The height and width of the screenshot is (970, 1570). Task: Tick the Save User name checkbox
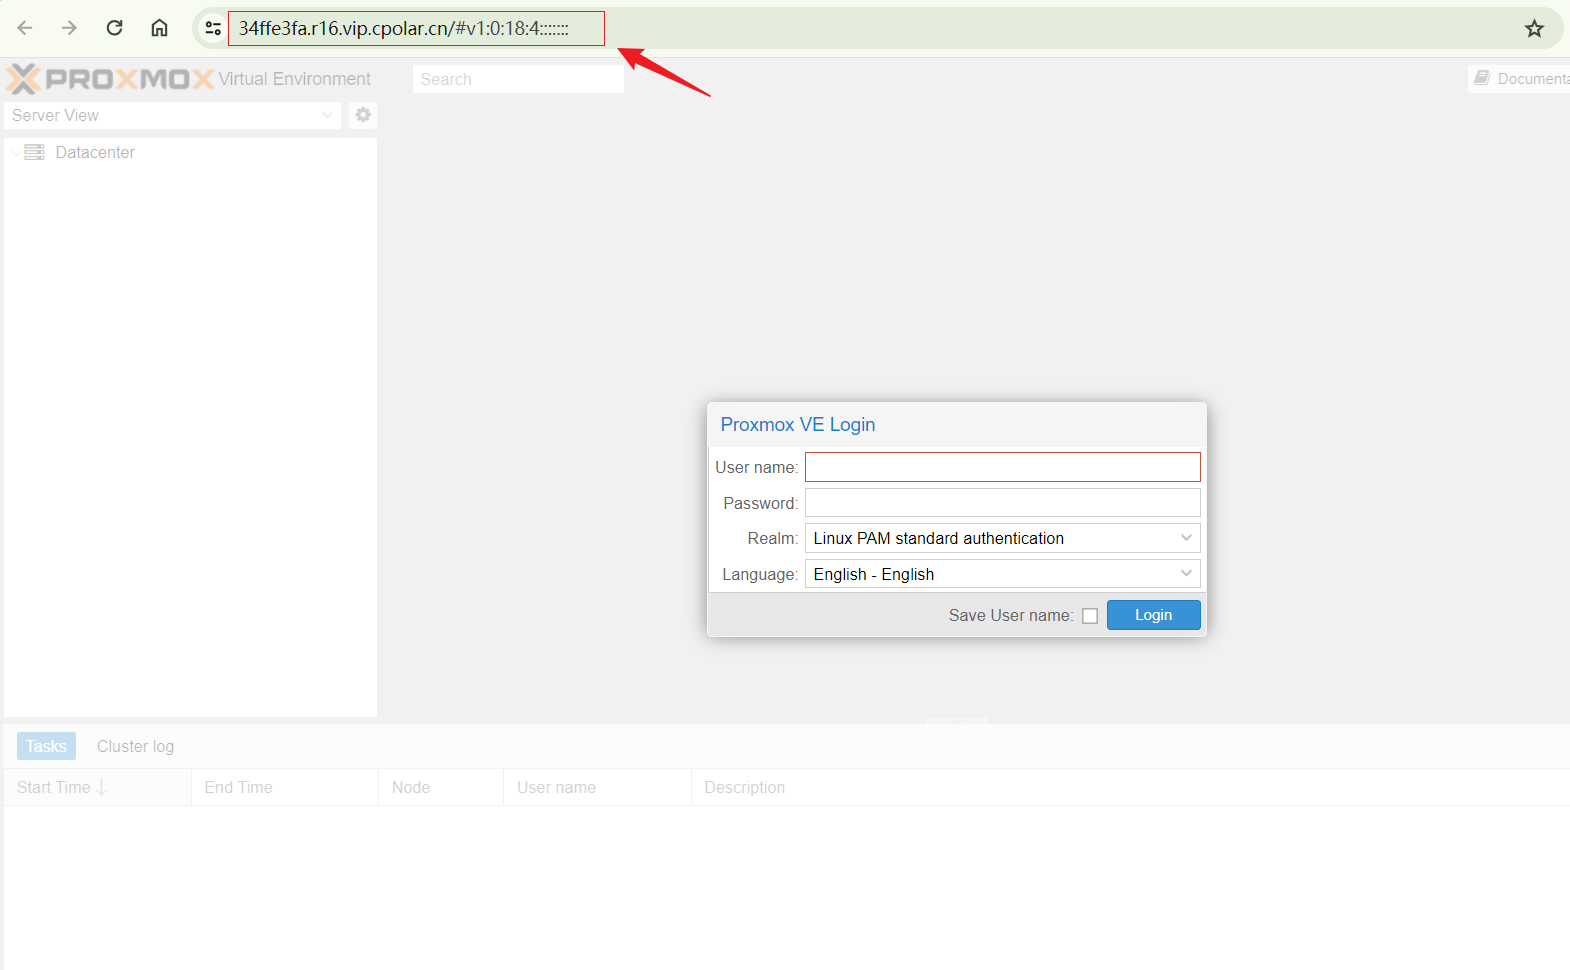(x=1090, y=616)
